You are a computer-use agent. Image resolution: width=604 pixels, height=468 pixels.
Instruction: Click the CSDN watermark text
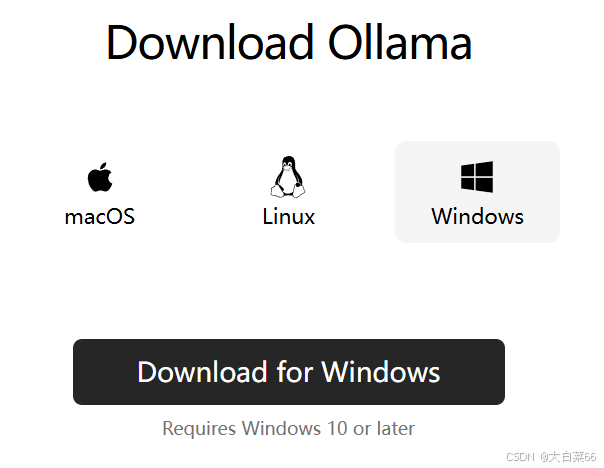click(x=520, y=457)
